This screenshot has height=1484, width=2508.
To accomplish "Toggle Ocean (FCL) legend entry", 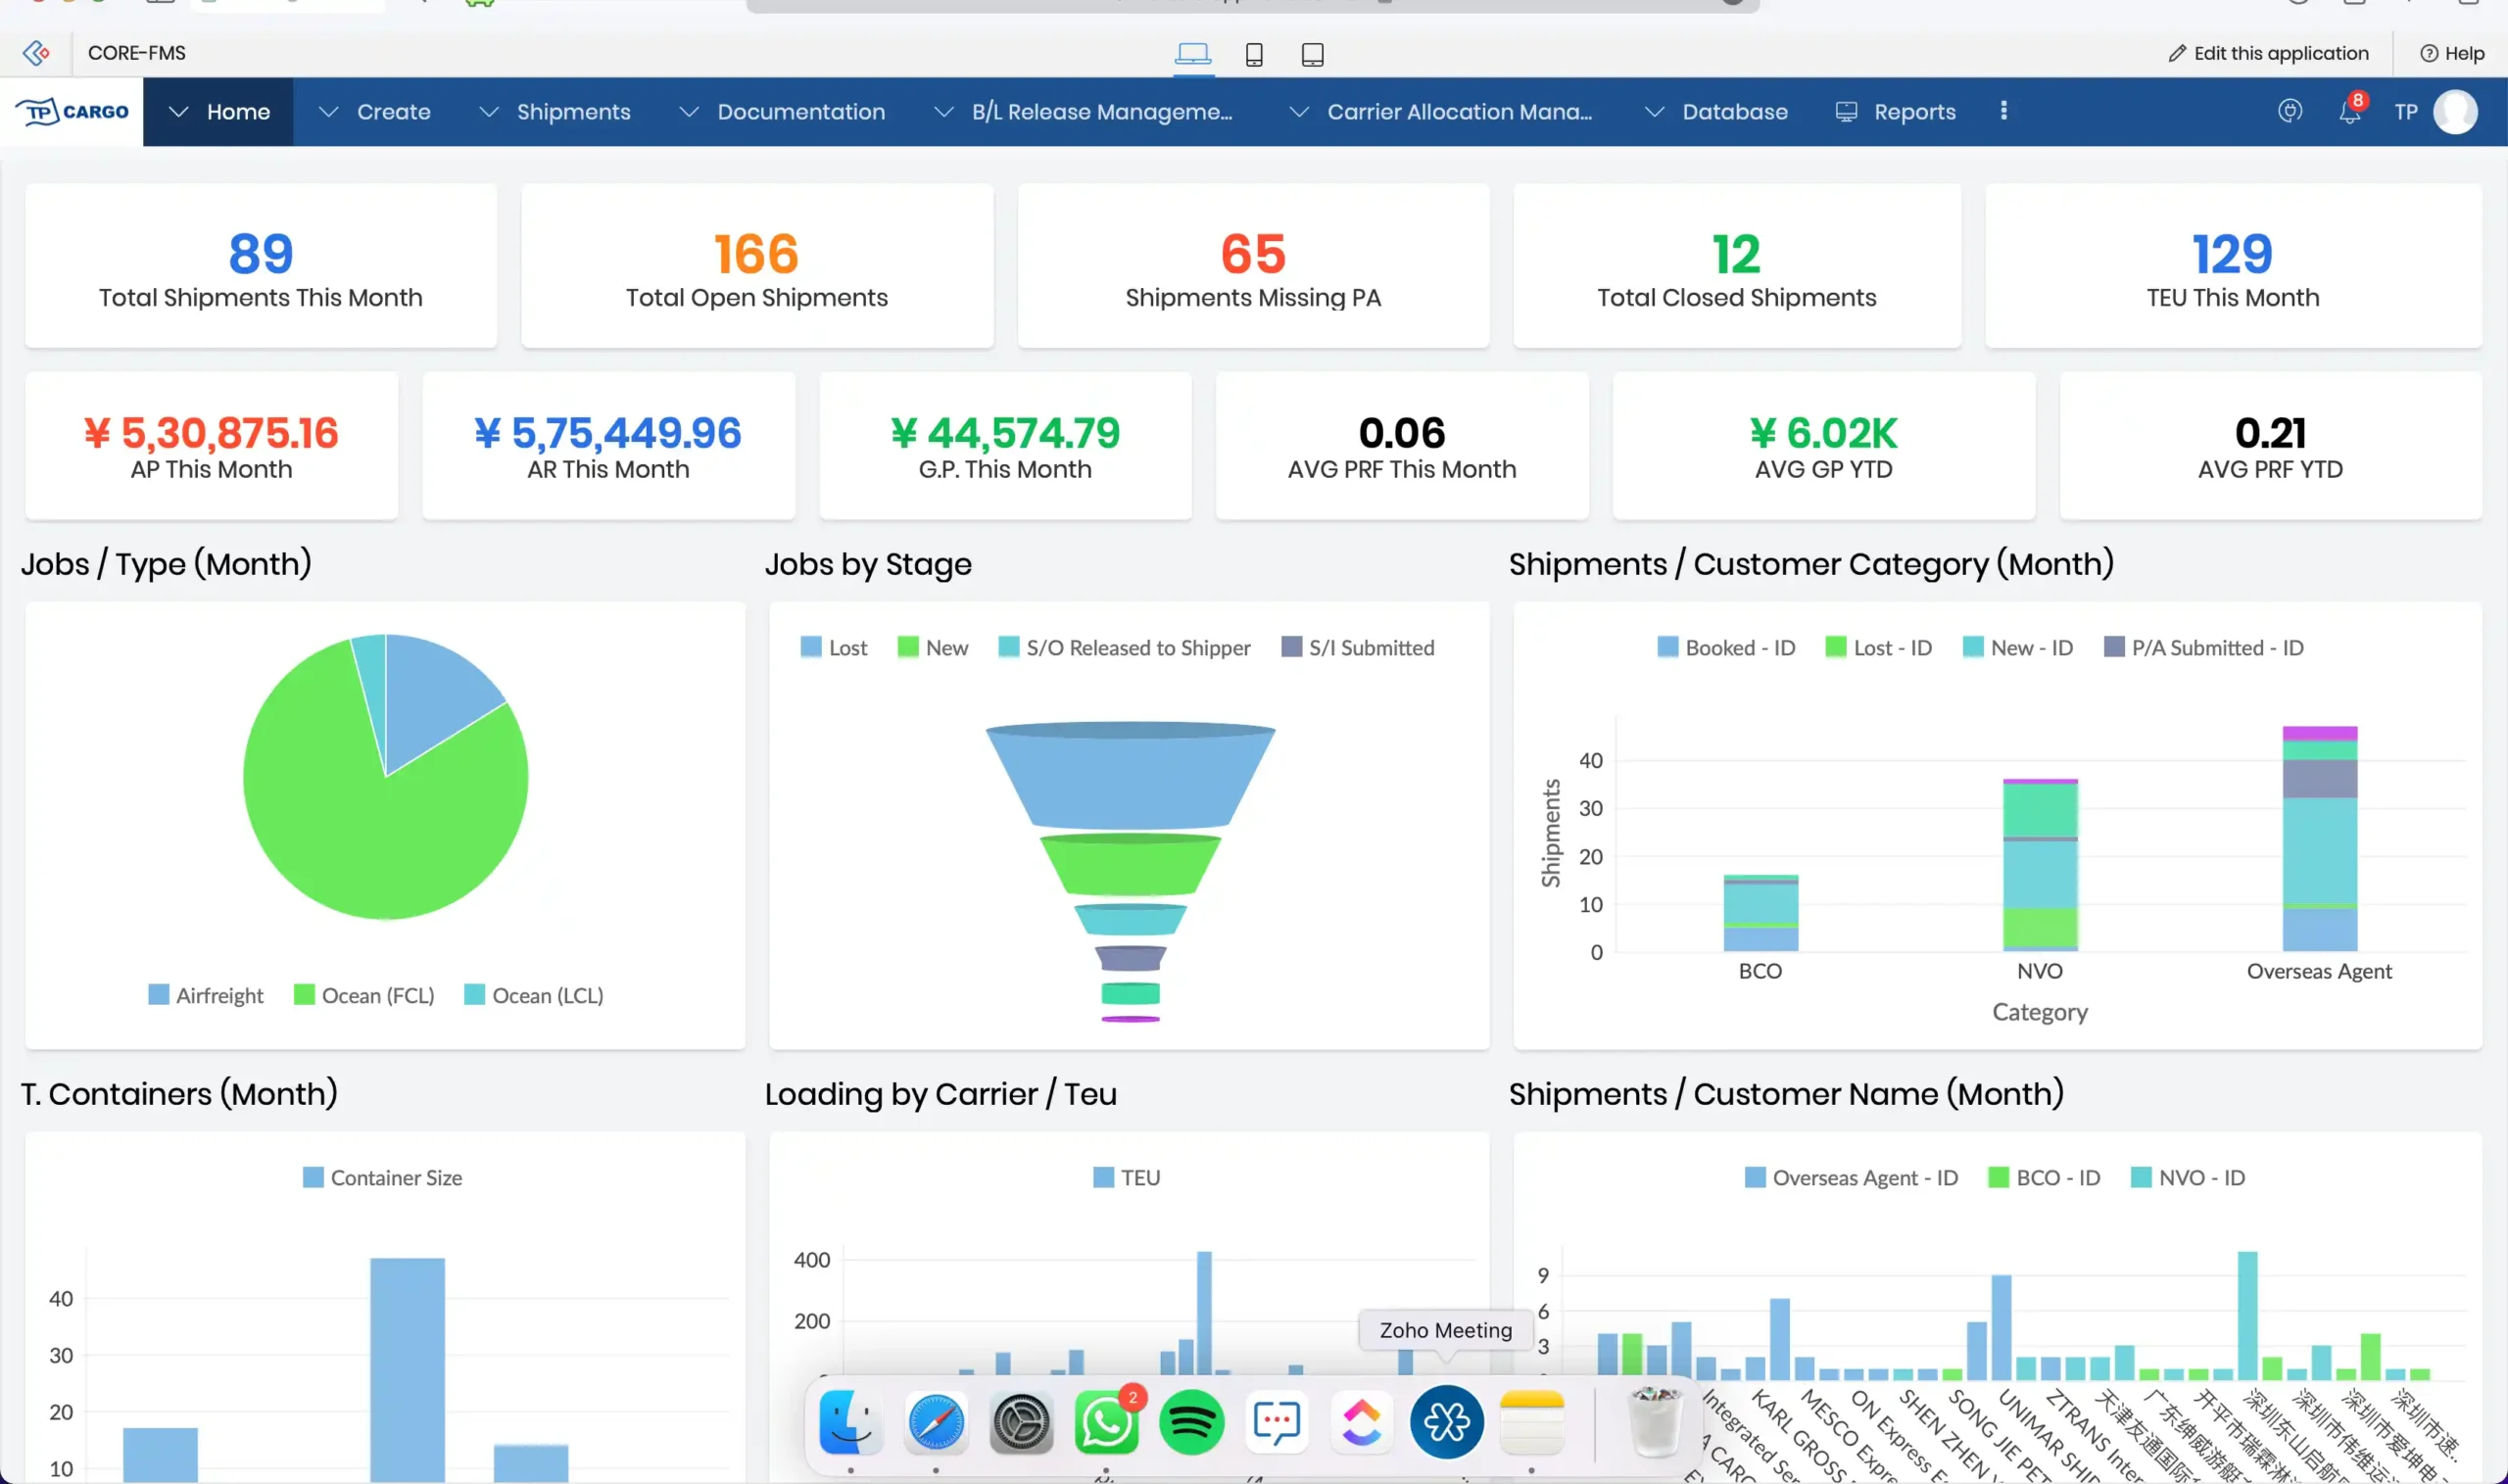I will click(x=364, y=995).
